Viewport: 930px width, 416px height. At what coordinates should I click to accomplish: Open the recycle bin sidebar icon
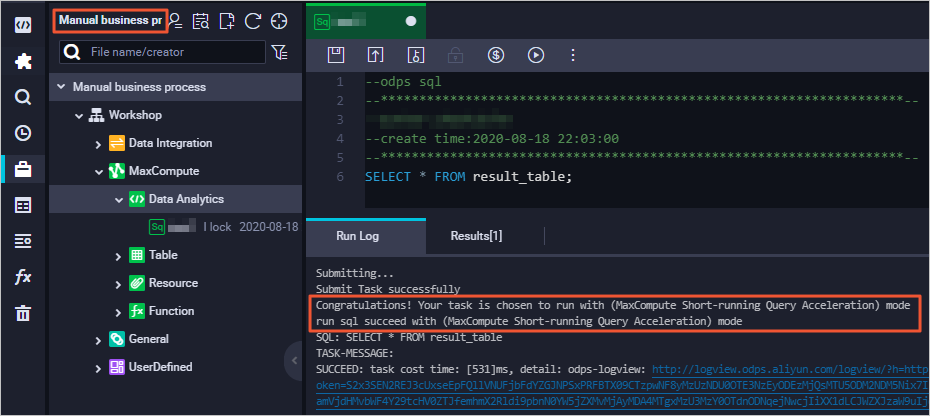point(23,313)
